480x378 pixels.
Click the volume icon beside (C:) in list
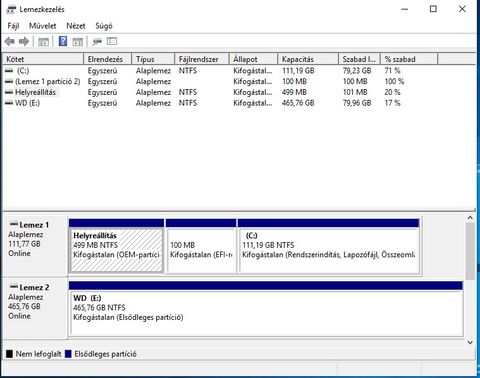(x=9, y=71)
